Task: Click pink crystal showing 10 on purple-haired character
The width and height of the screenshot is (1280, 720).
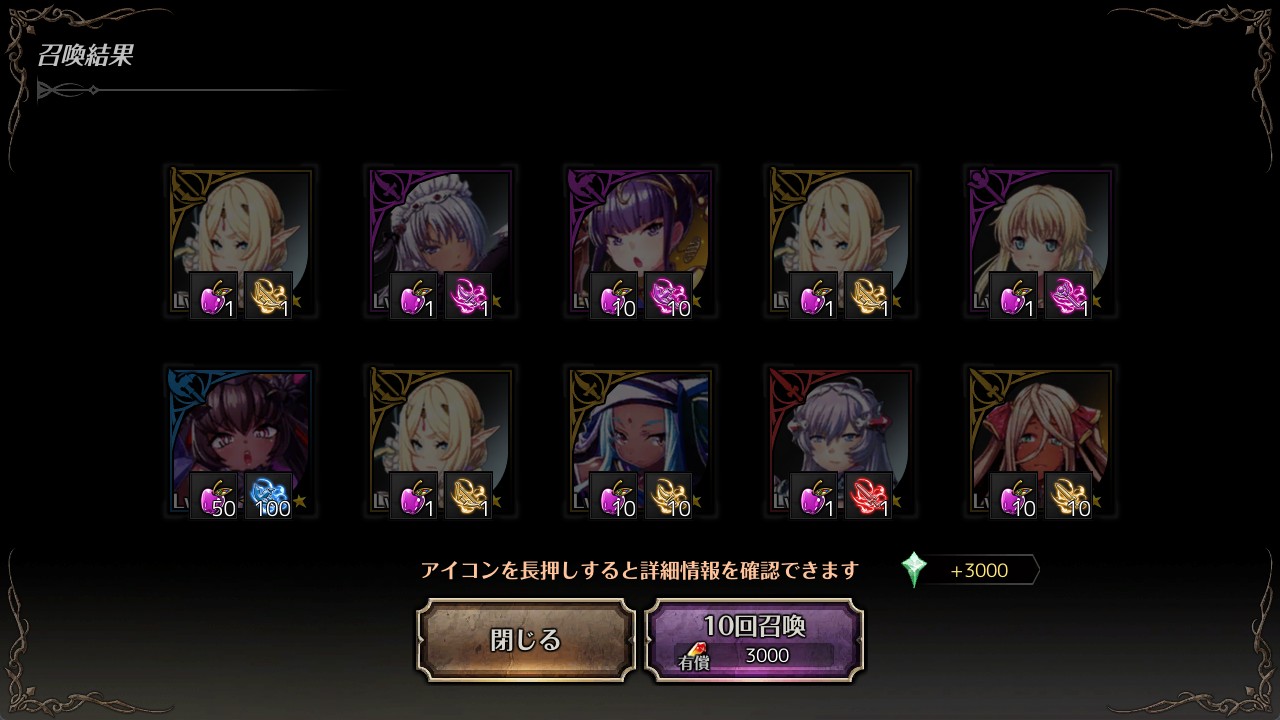Action: click(669, 296)
